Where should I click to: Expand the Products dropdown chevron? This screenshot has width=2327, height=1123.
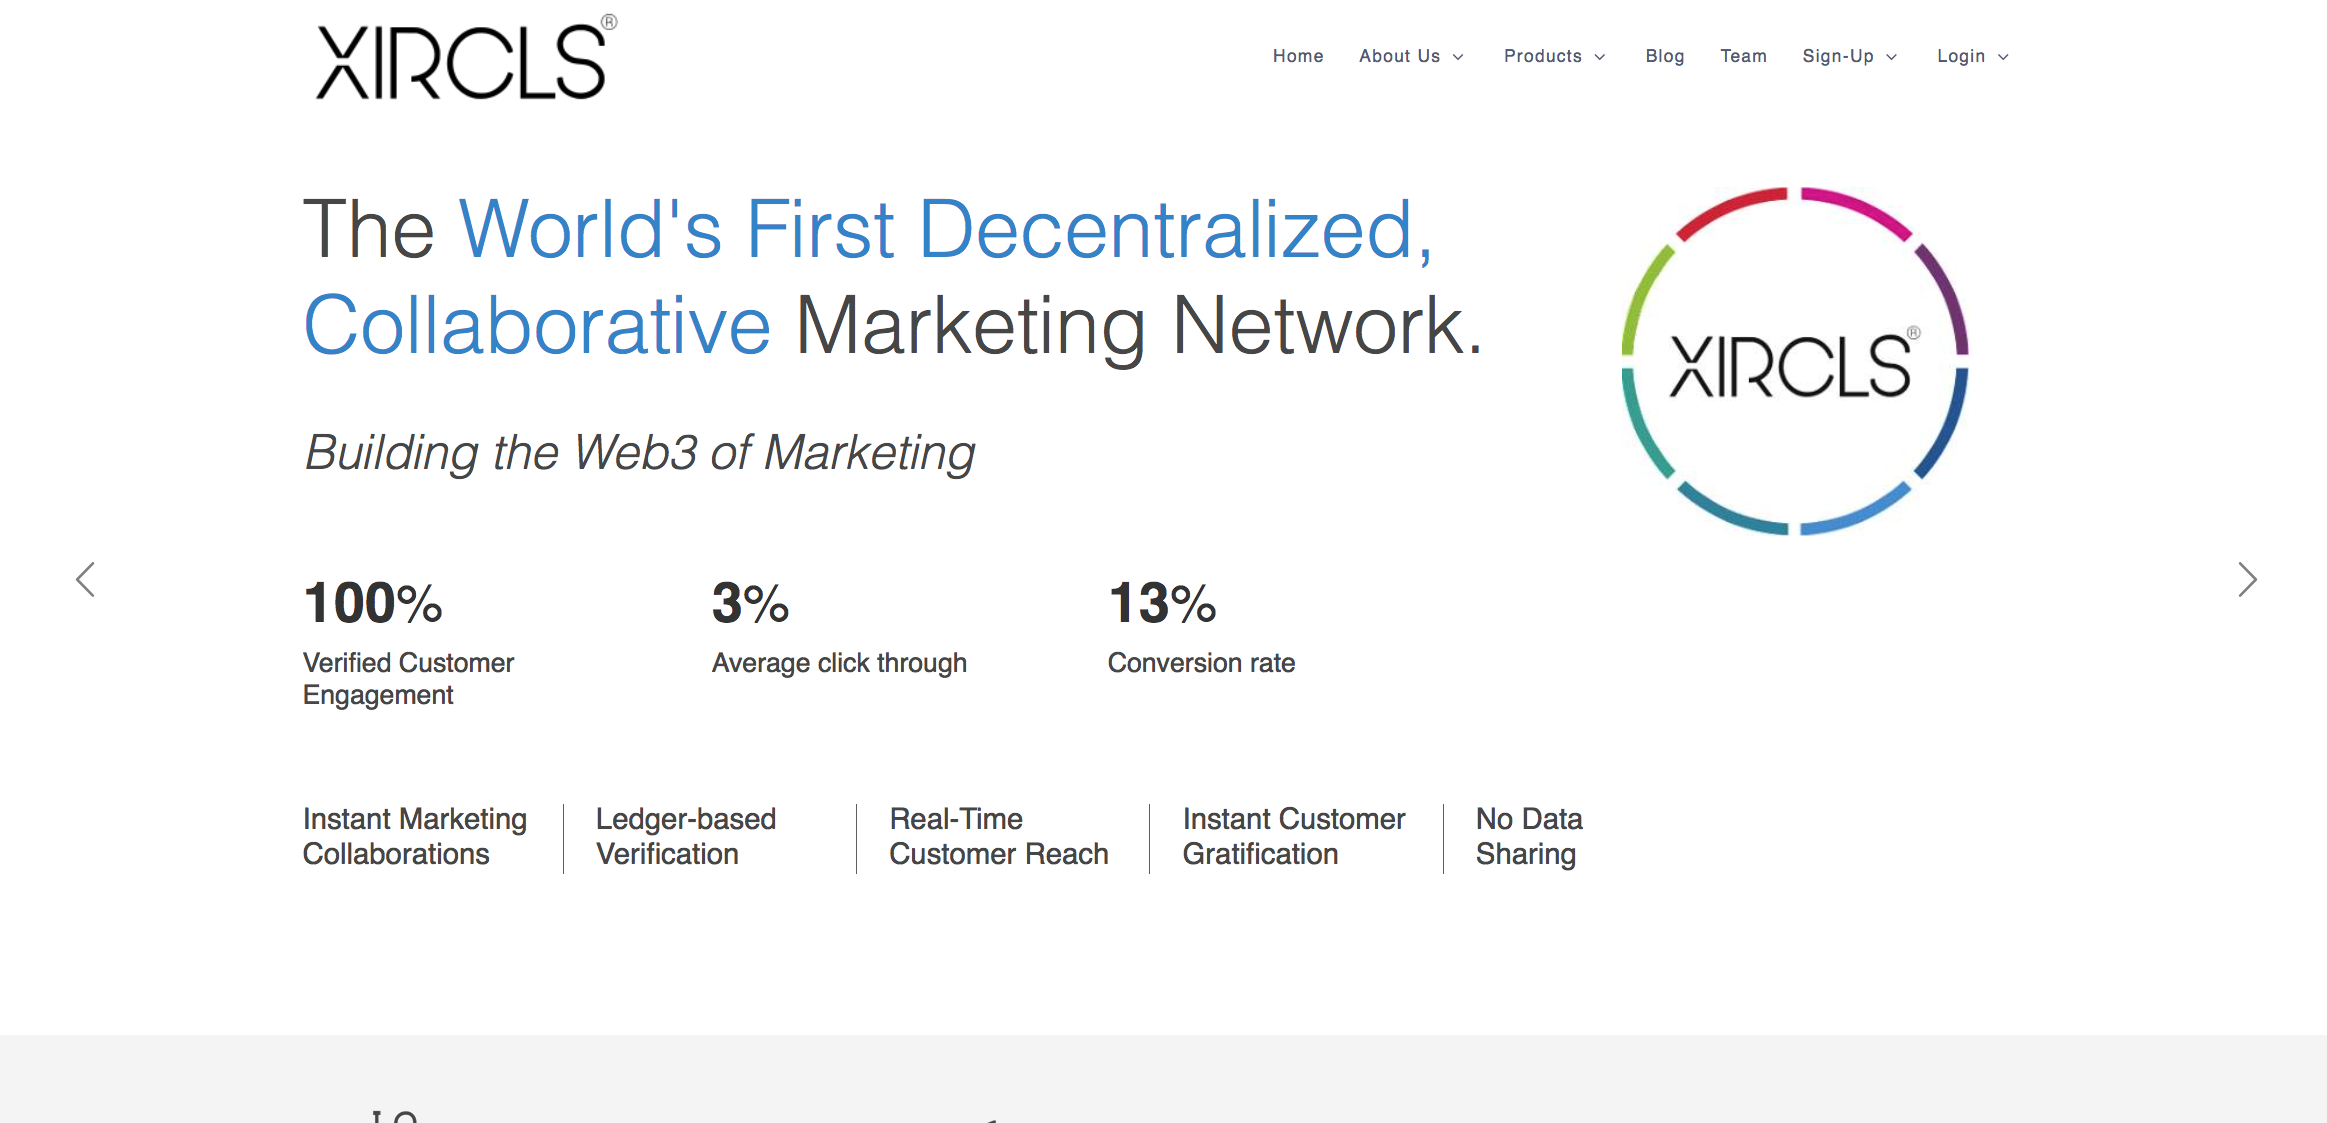point(1600,57)
